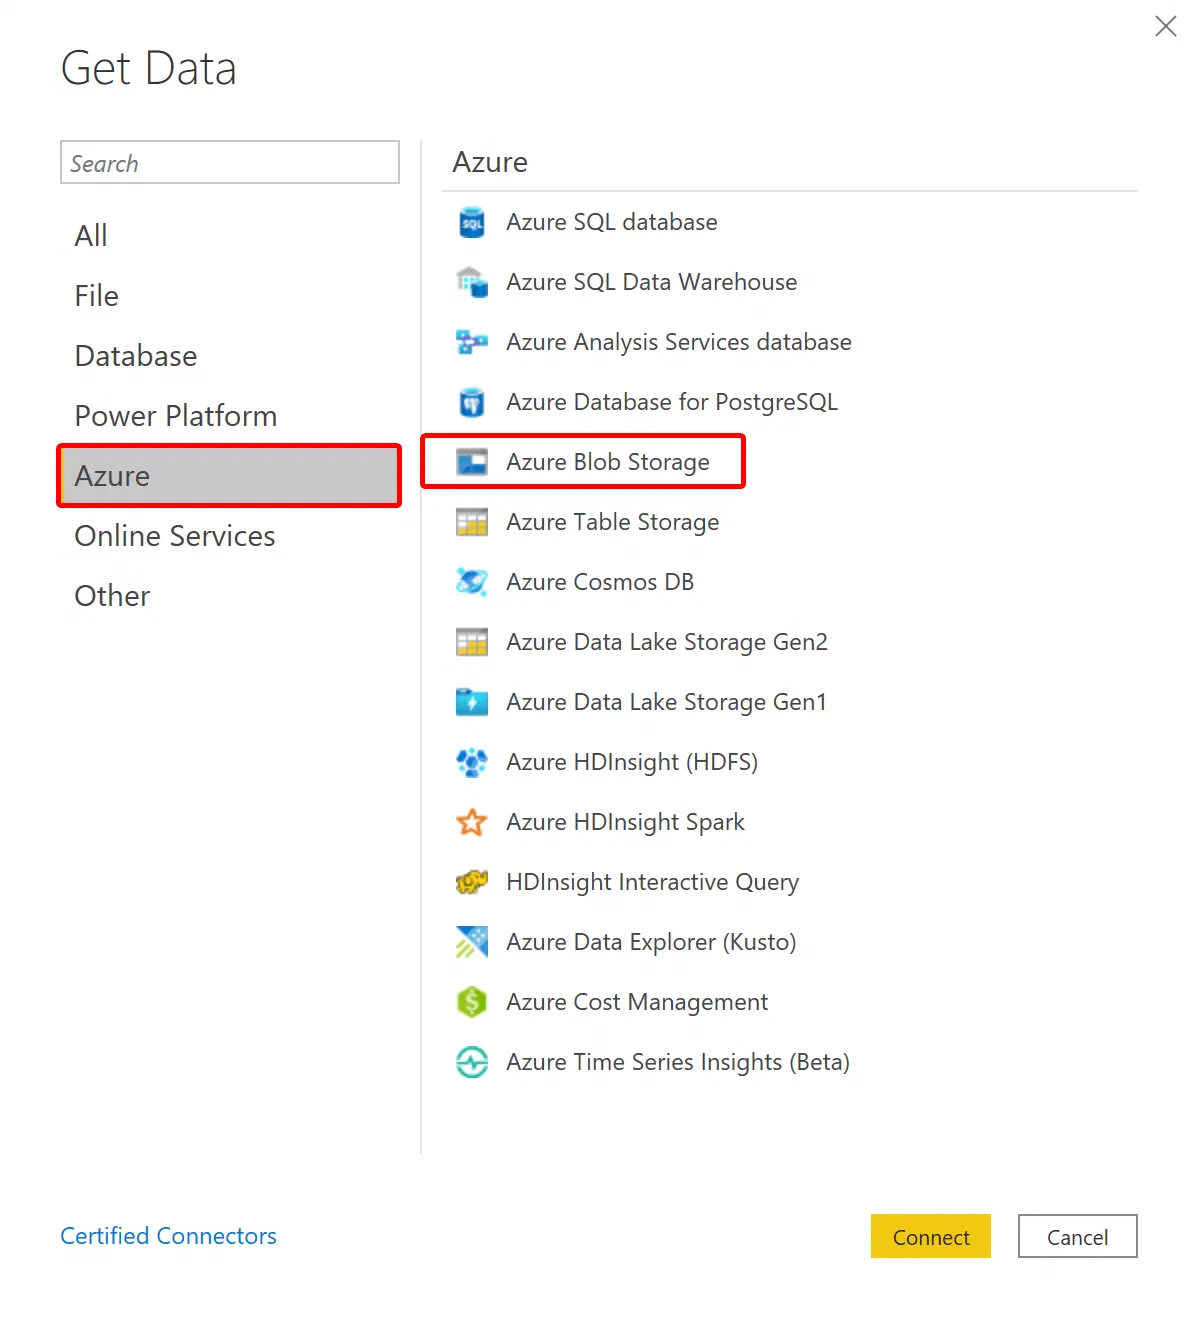
Task: Select 'Azure Cosmos DB' text
Action: 600,582
